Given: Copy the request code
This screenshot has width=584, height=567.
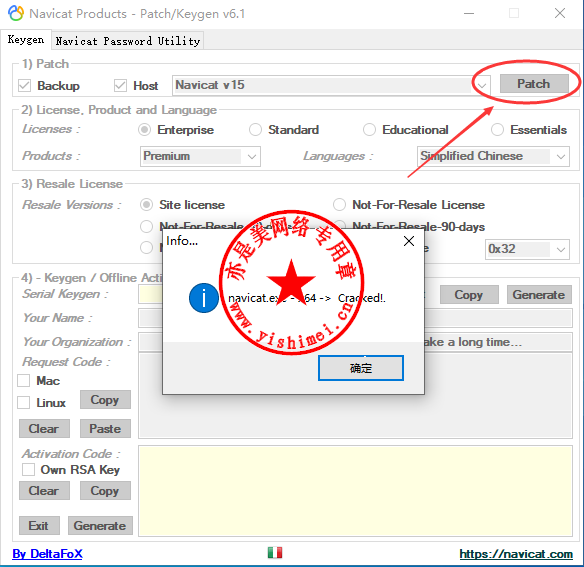Looking at the screenshot, I should (x=105, y=400).
